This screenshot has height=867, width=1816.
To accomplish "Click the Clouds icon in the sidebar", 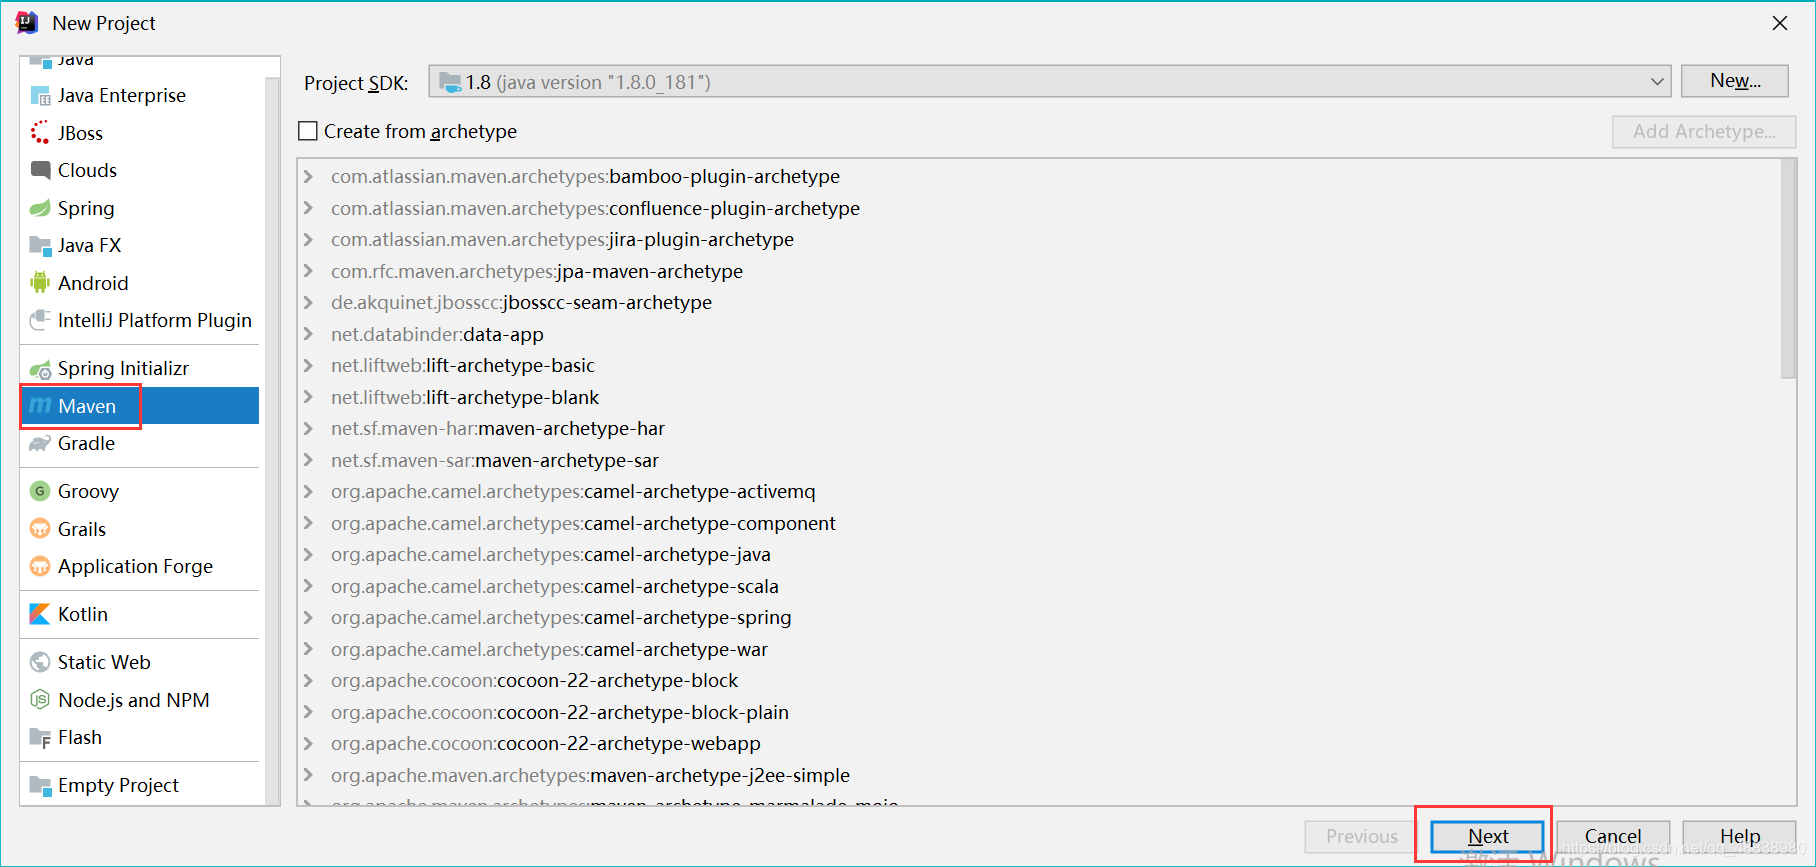I will coord(40,170).
